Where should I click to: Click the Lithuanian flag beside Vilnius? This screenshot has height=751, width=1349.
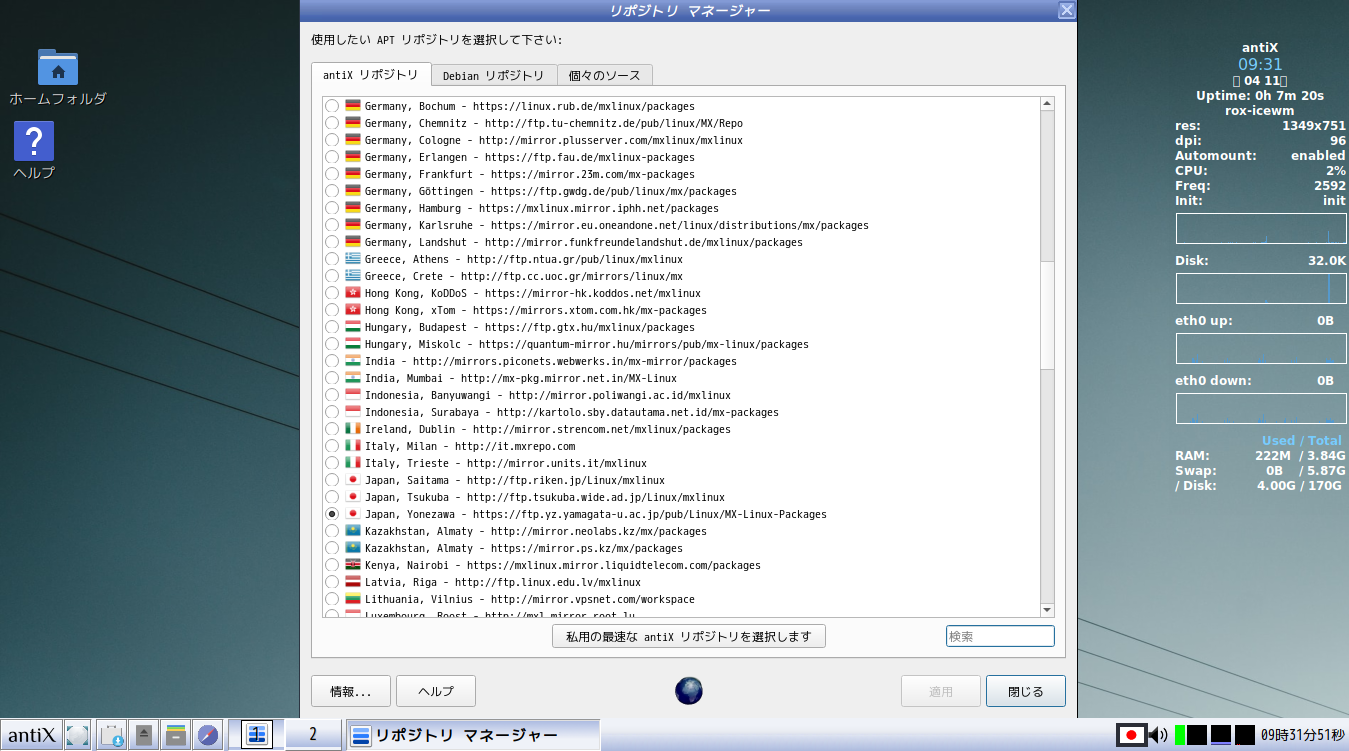click(352, 599)
